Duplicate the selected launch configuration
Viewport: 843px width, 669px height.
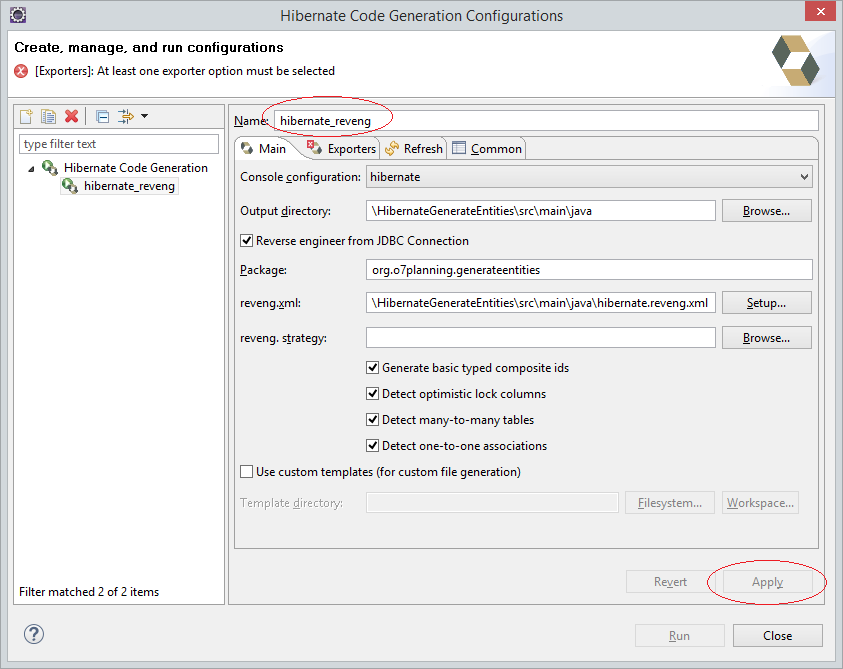click(49, 116)
